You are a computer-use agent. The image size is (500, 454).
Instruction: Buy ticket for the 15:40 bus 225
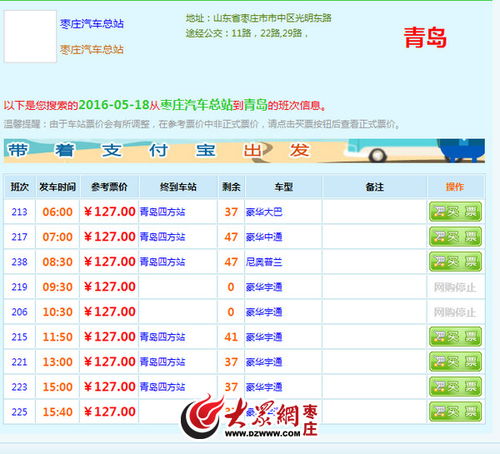pos(455,412)
